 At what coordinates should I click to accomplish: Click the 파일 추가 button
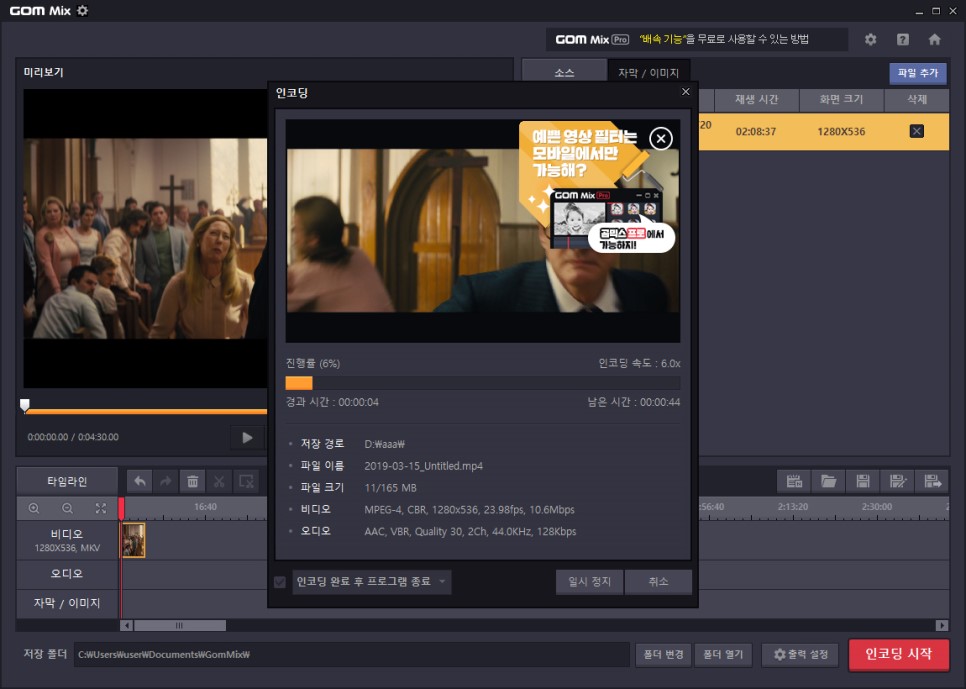pyautogui.click(x=917, y=73)
